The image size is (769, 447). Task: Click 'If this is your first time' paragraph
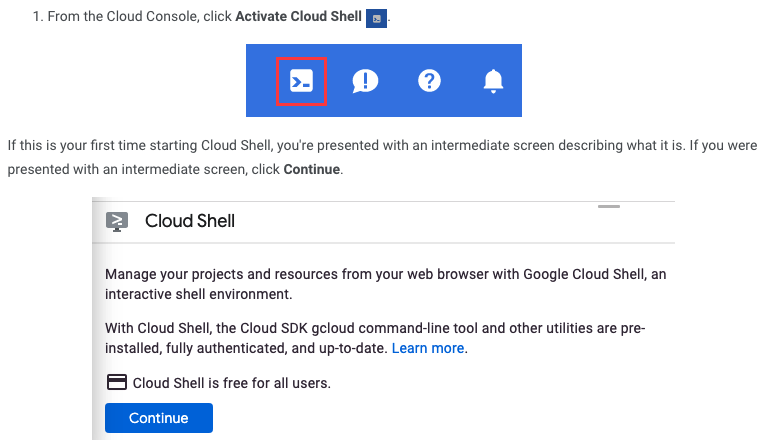[383, 157]
